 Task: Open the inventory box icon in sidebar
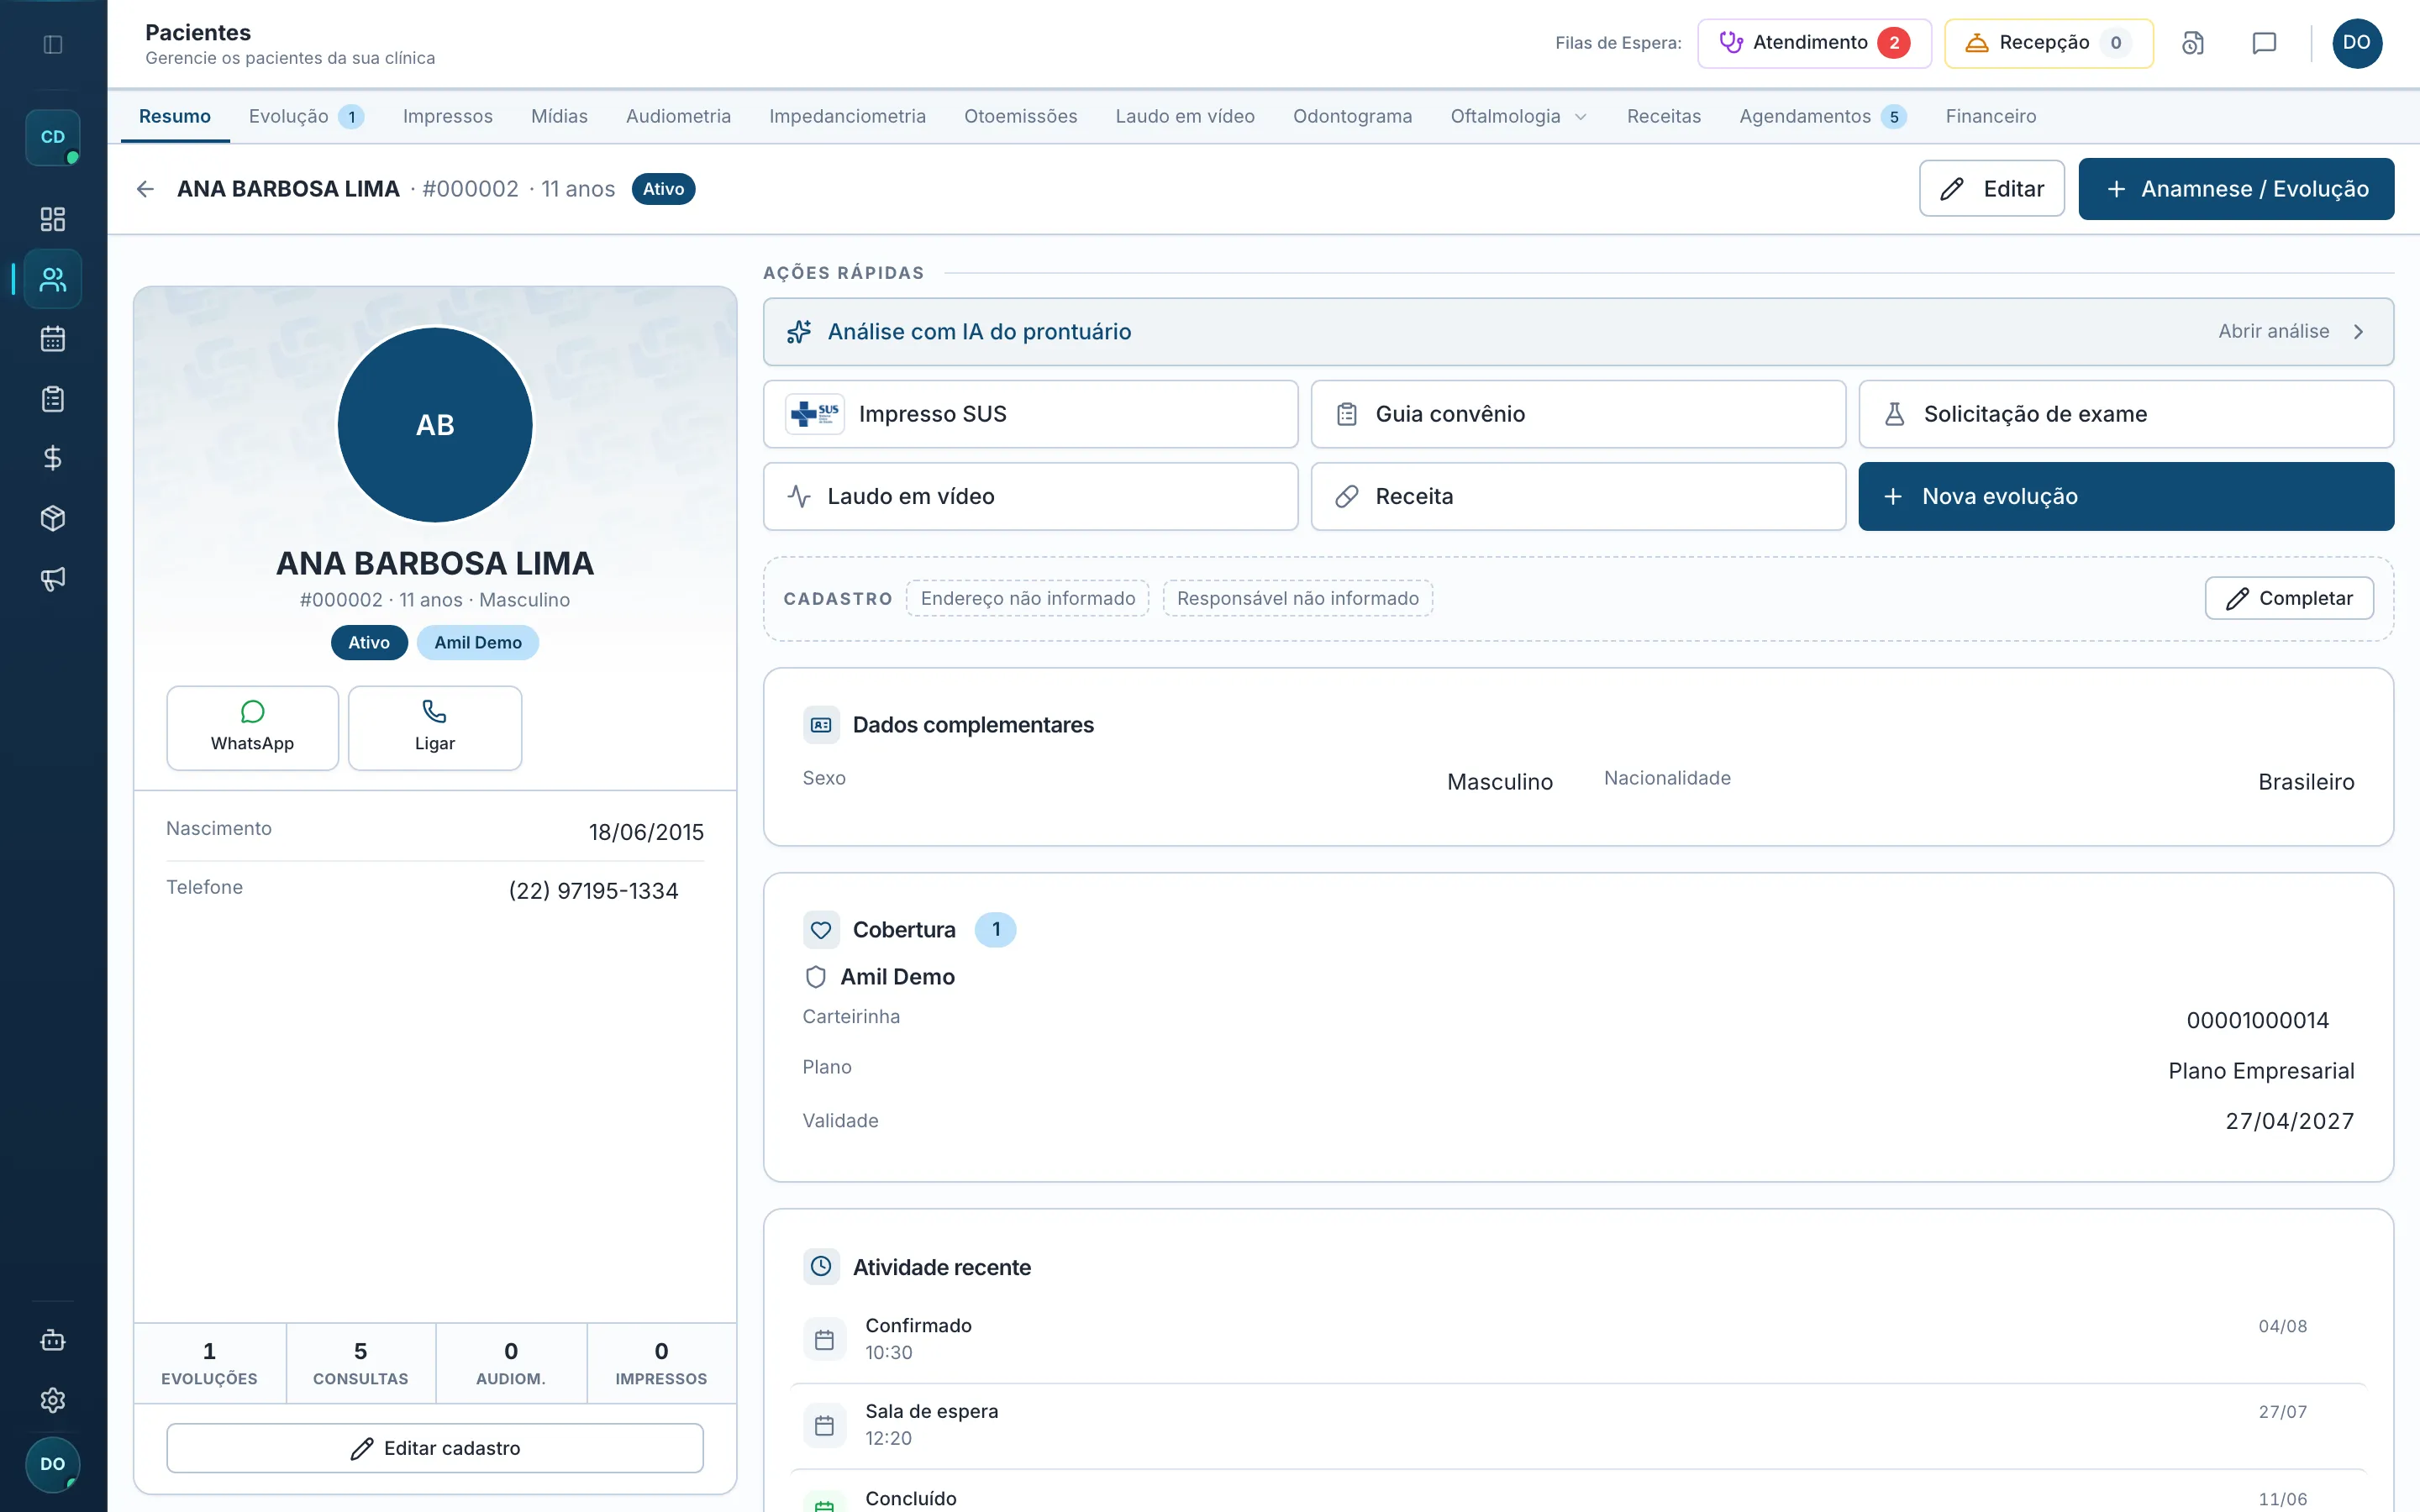(x=53, y=518)
